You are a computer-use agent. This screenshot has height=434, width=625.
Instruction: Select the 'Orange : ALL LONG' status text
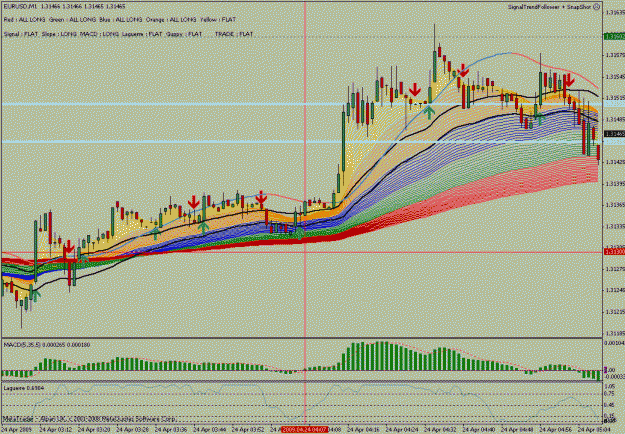click(171, 20)
